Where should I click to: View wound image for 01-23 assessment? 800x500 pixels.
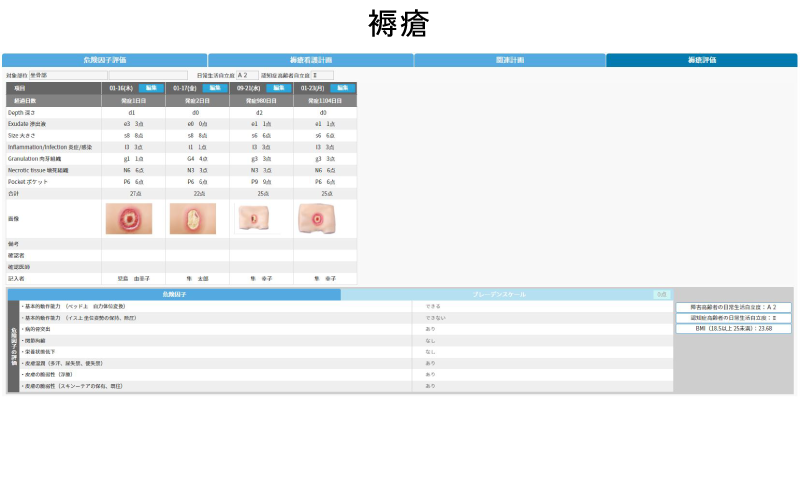point(321,218)
